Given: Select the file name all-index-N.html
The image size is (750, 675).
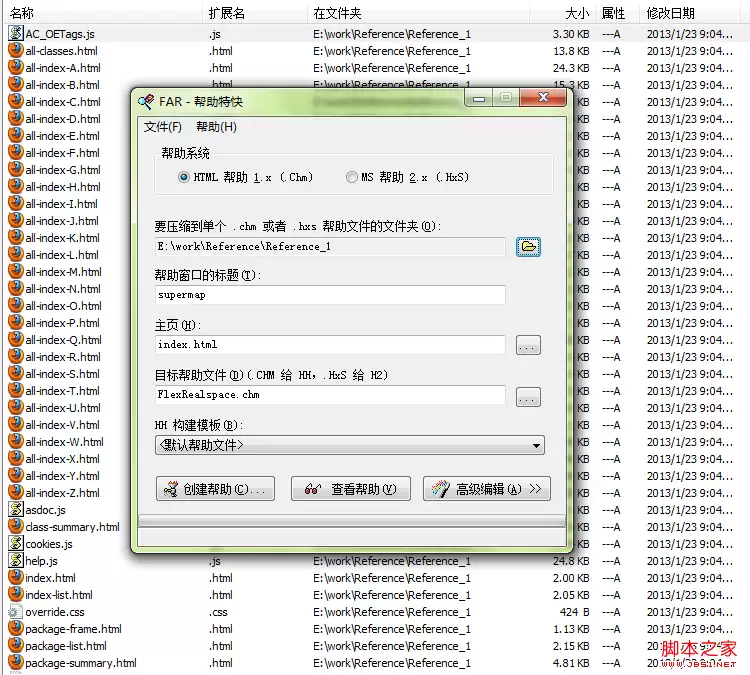Looking at the screenshot, I should click(x=63, y=289).
